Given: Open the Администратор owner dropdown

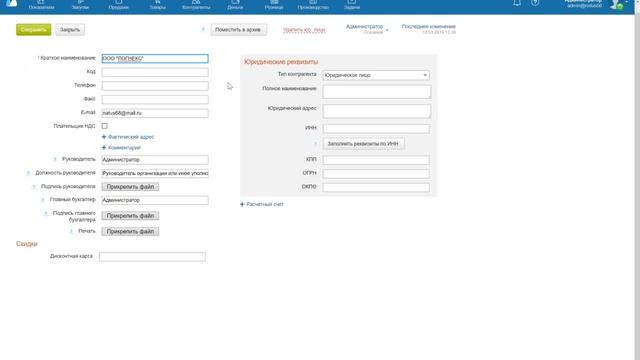Looking at the screenshot, I should coord(367,29).
